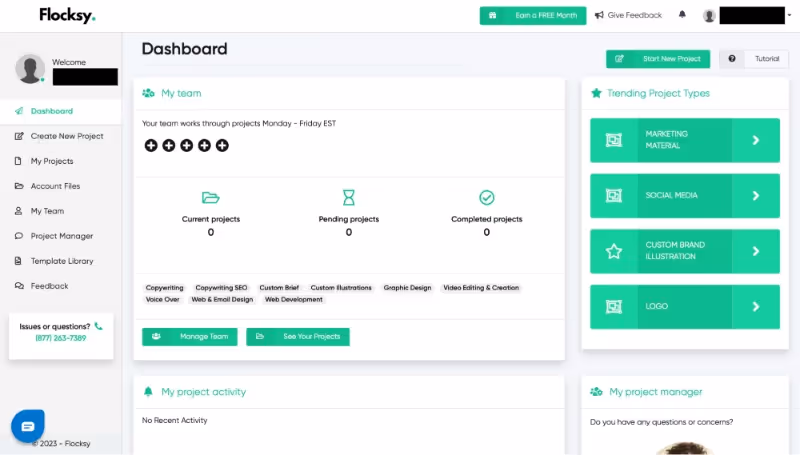The height and width of the screenshot is (455, 800).
Task: Click the Welcome profile picture in the sidebar
Action: [30, 68]
